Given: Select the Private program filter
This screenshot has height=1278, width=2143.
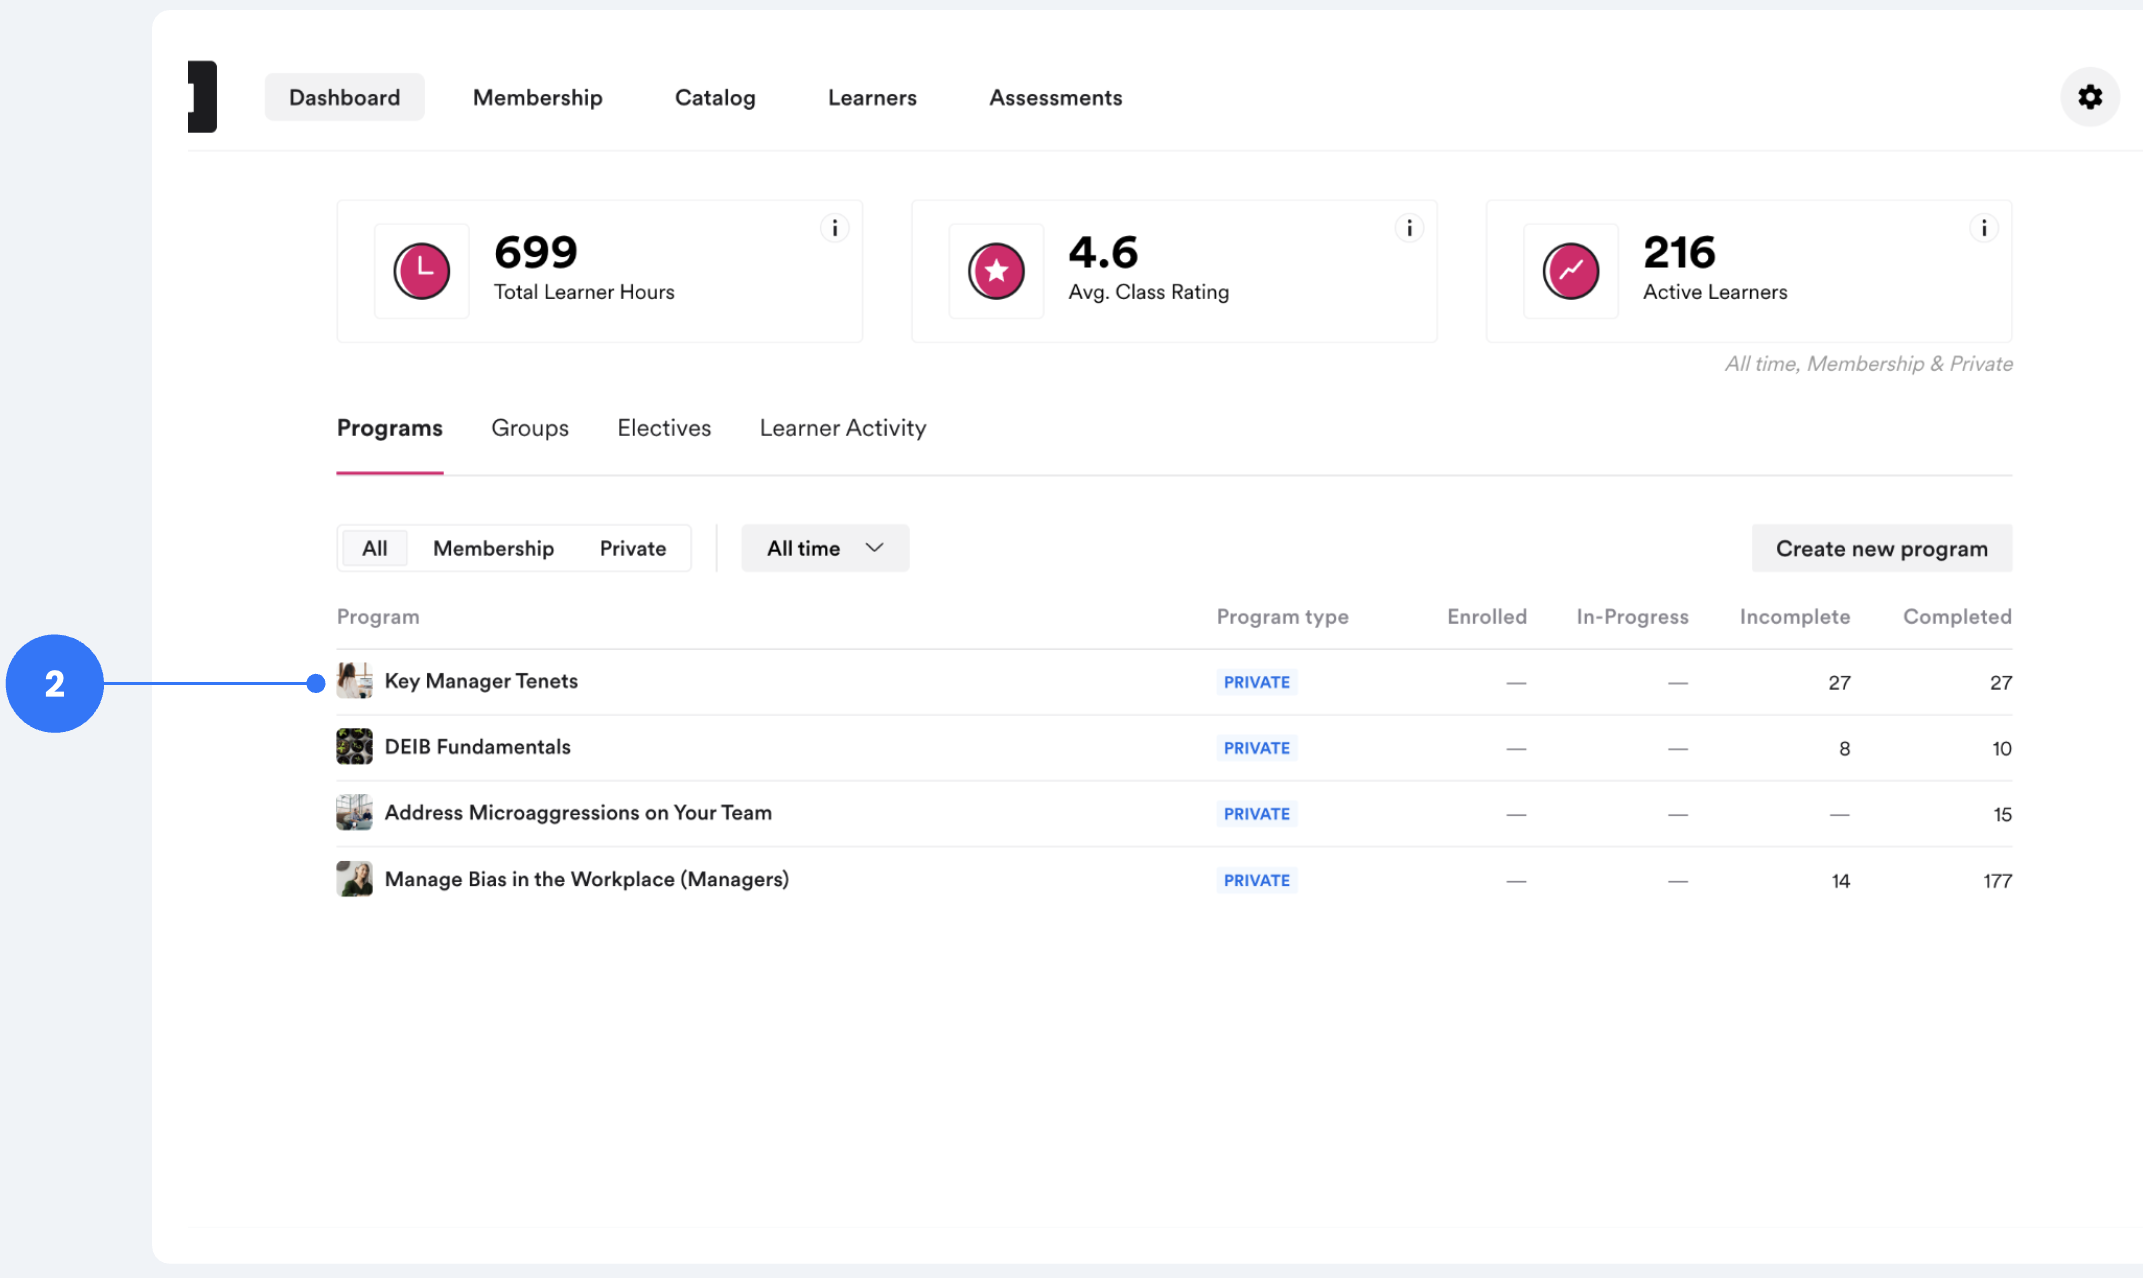Looking at the screenshot, I should [x=633, y=548].
